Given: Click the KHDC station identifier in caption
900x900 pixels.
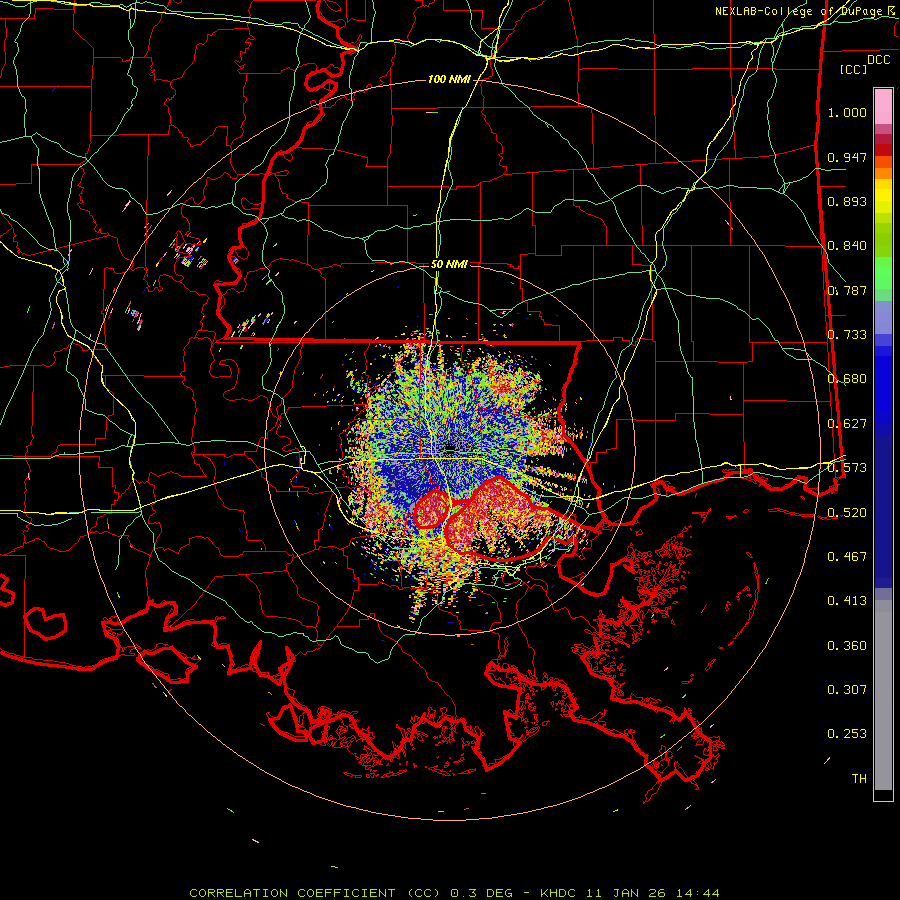Looking at the screenshot, I should click(559, 893).
